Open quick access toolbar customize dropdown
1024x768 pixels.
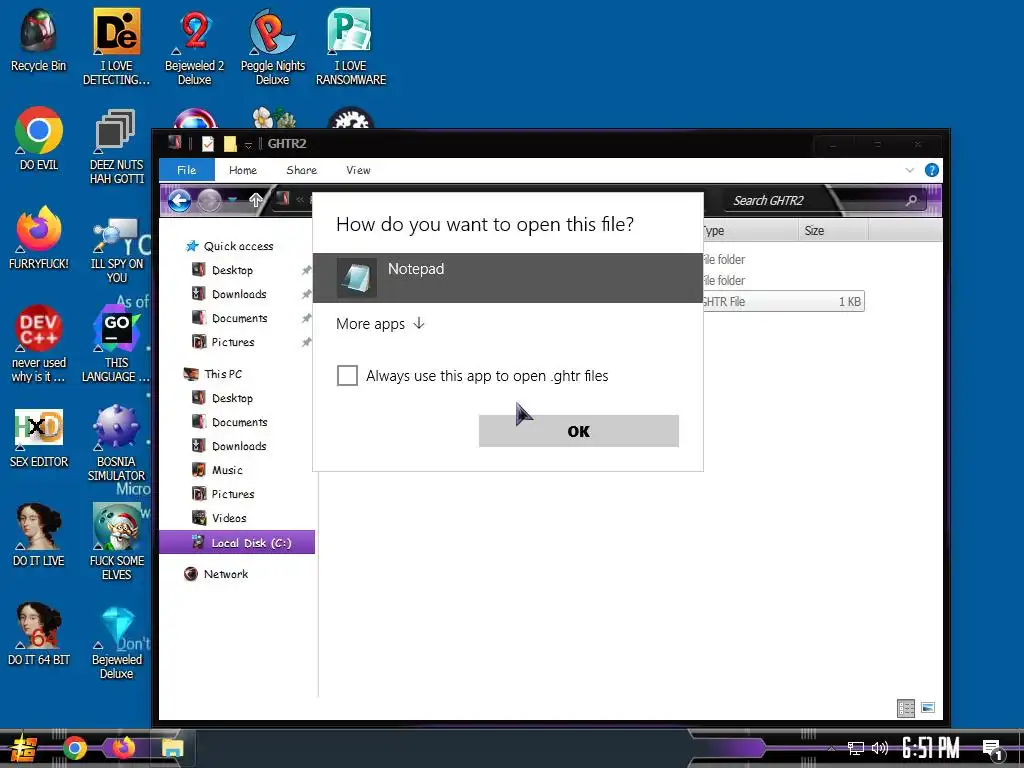click(248, 144)
